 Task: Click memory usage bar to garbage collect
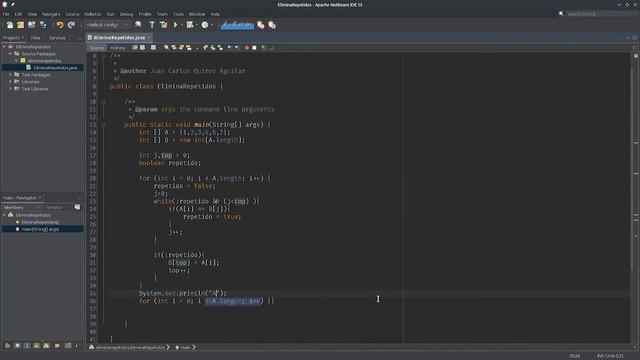coord(238,25)
